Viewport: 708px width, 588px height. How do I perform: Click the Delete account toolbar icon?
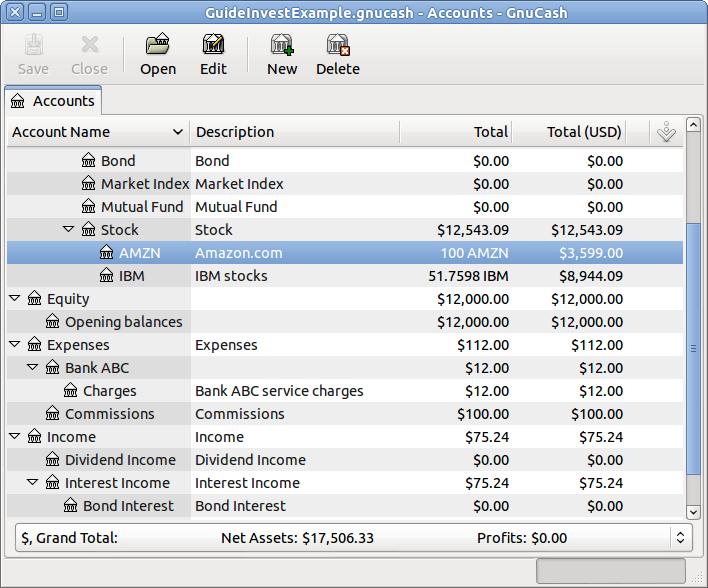[338, 45]
